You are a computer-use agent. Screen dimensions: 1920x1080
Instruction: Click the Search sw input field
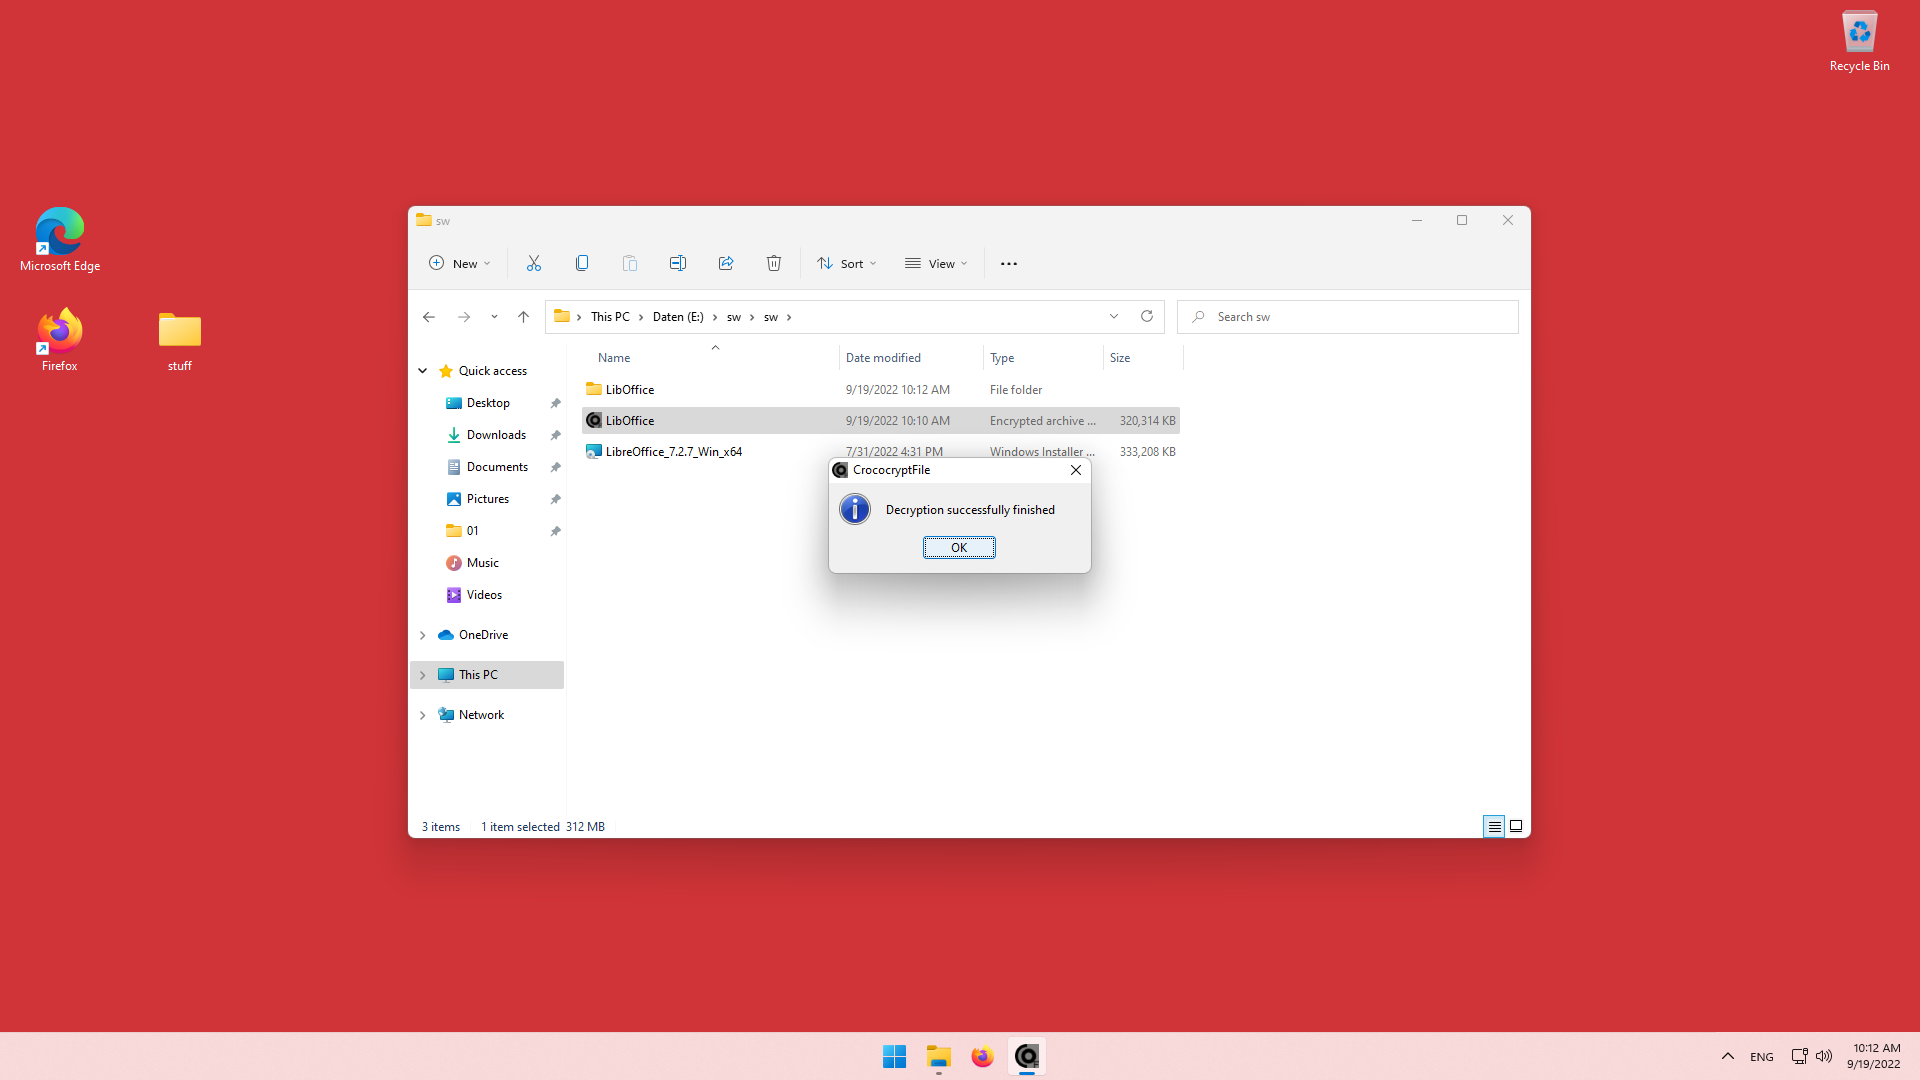coord(1348,317)
